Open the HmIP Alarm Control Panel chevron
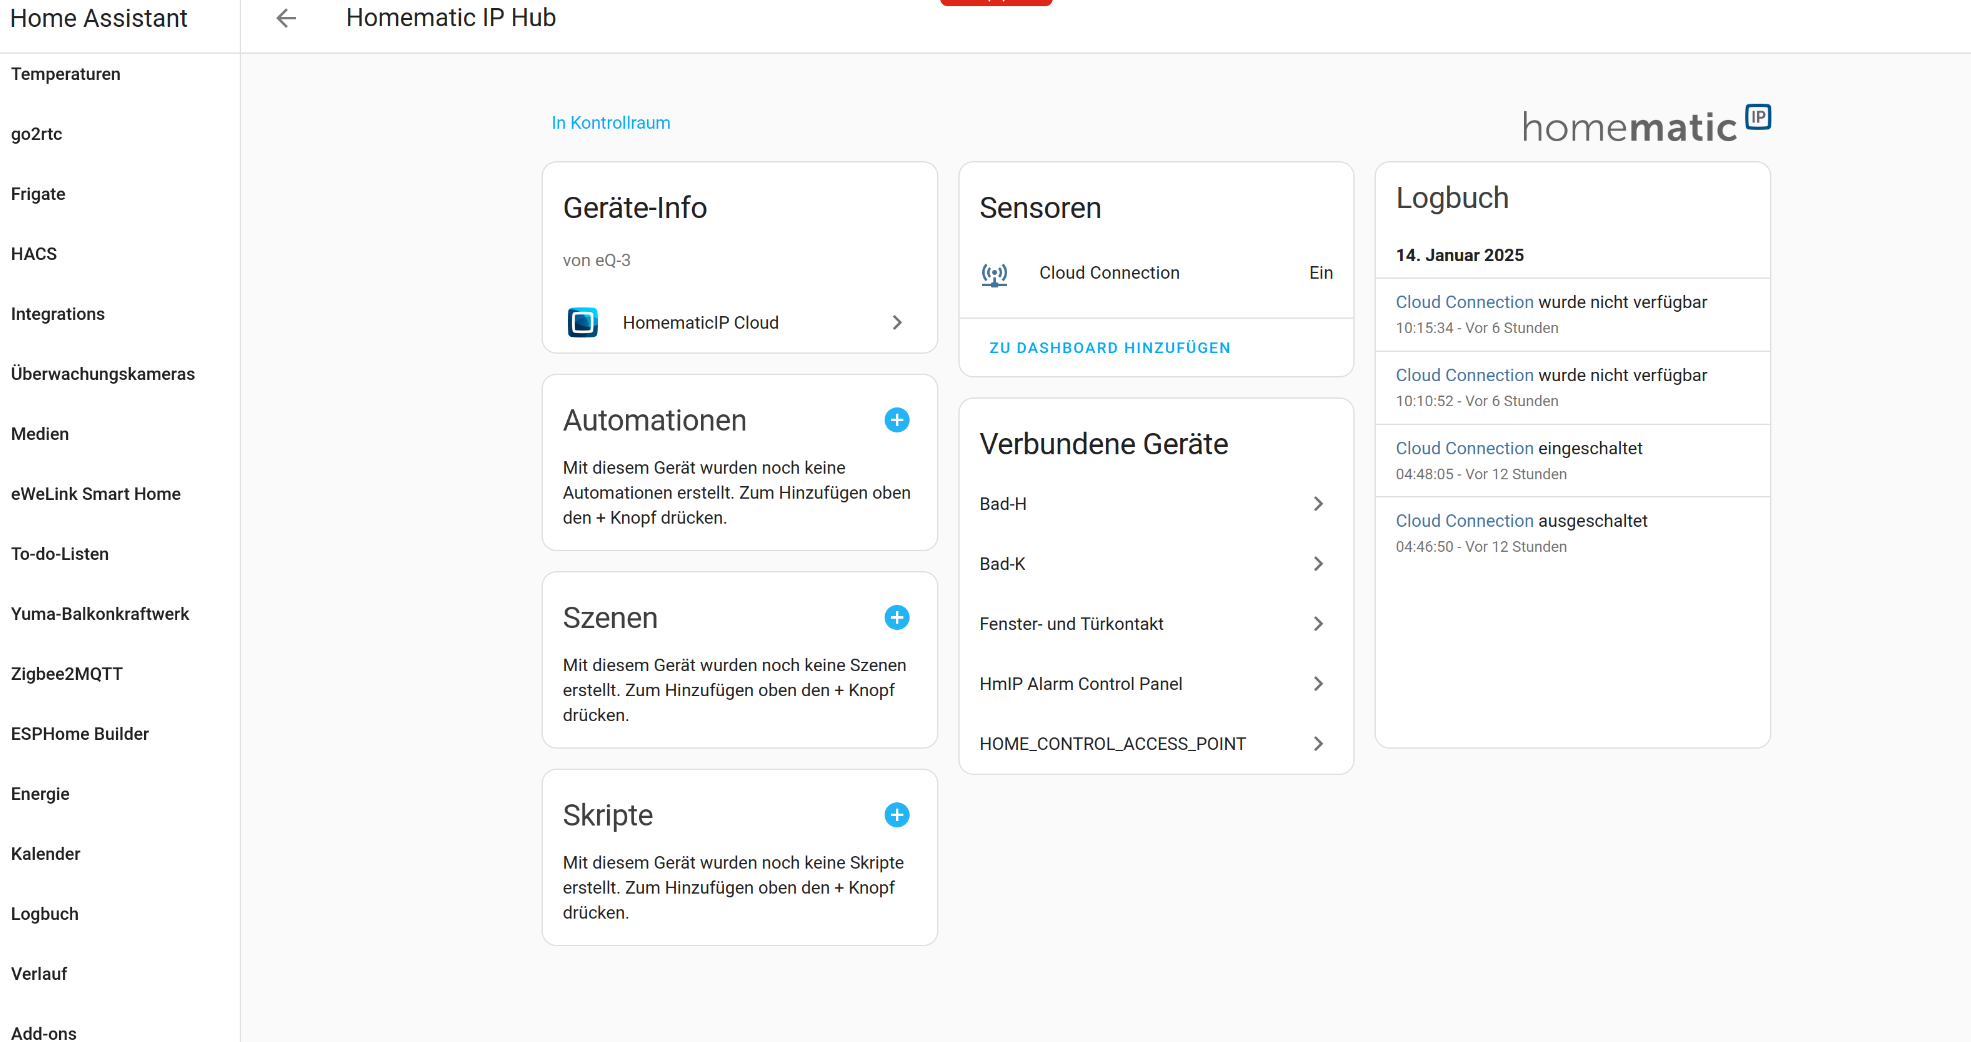 point(1318,684)
